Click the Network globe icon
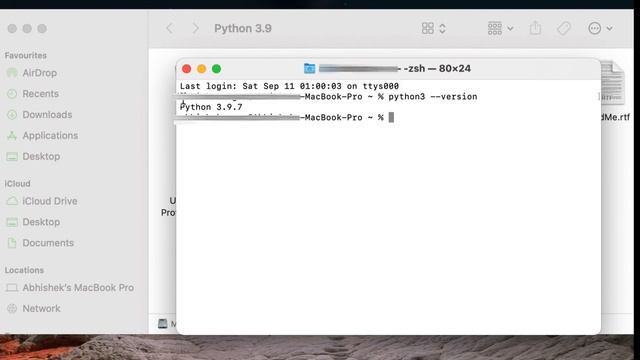The image size is (640, 360). click(12, 309)
